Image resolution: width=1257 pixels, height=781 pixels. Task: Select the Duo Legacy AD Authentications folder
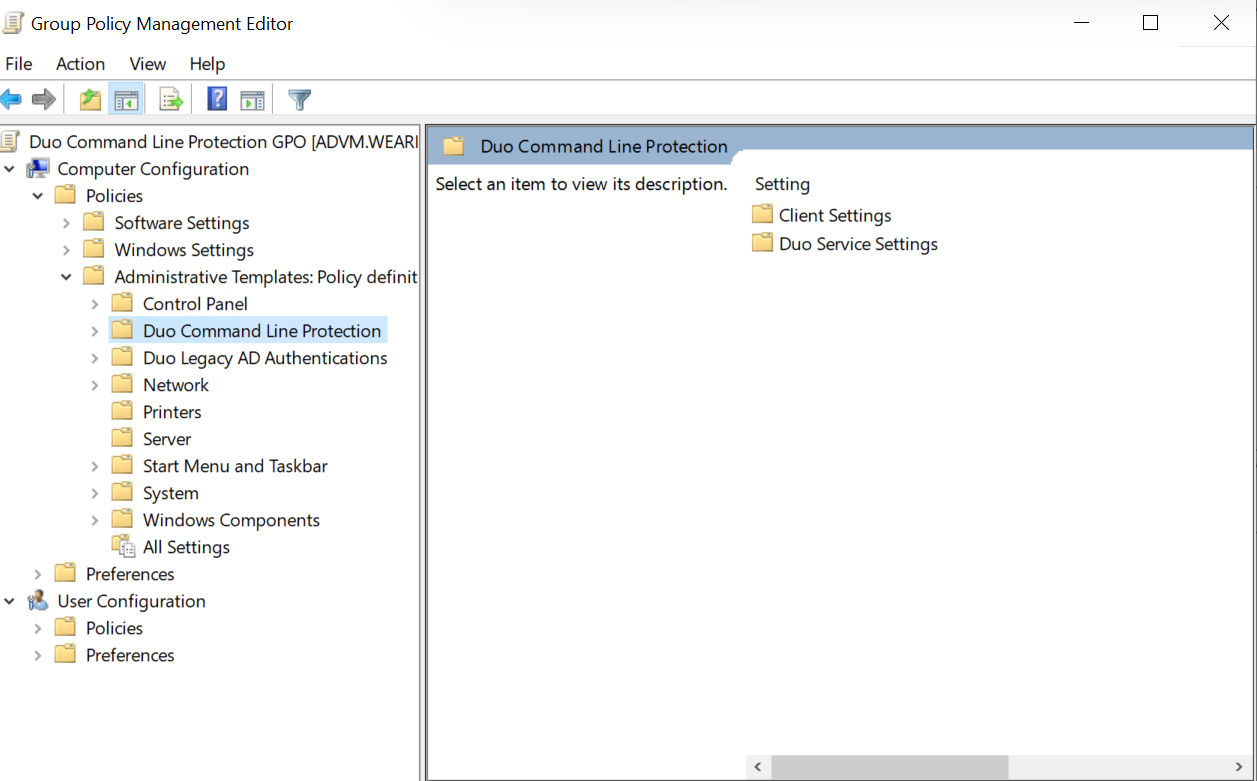click(265, 357)
